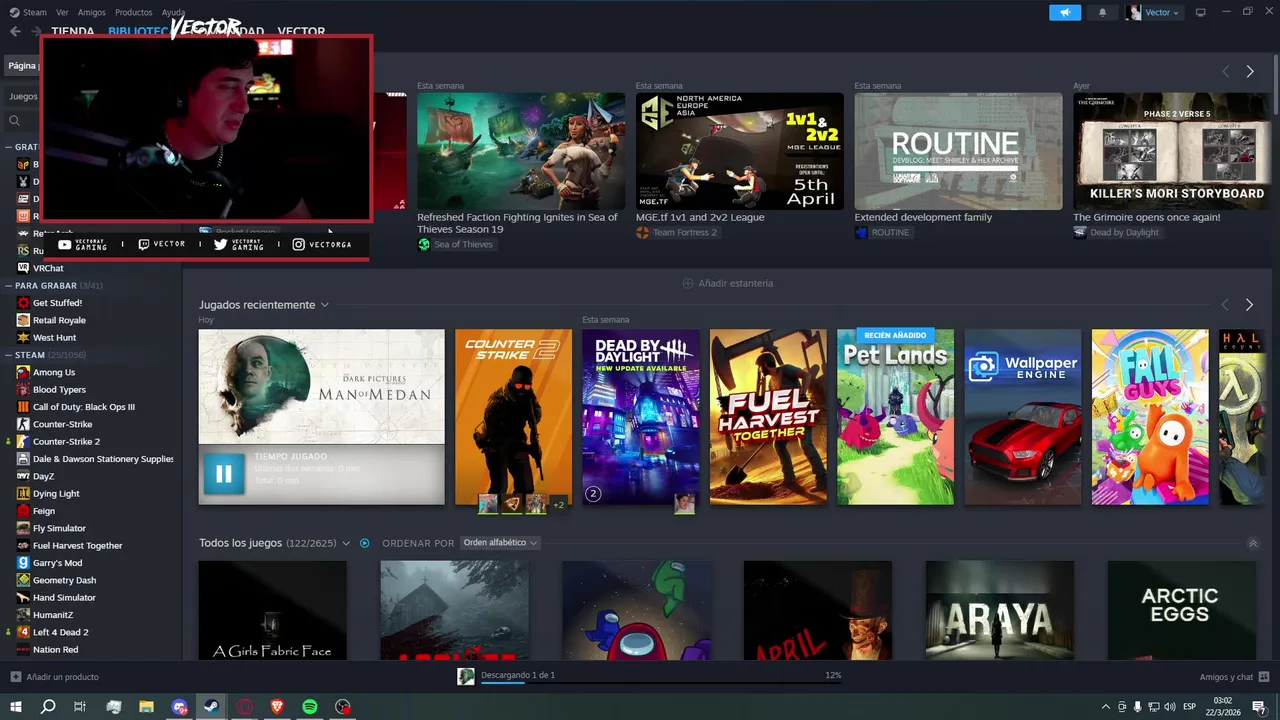1280x720 pixels.
Task: Open the notifications bell
Action: 1103,12
